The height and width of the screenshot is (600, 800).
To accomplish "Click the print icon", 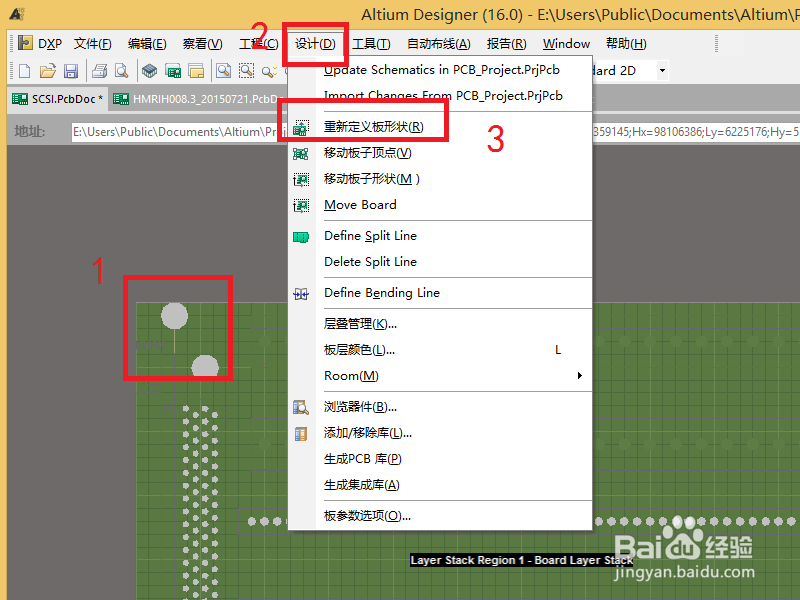I will coord(99,70).
